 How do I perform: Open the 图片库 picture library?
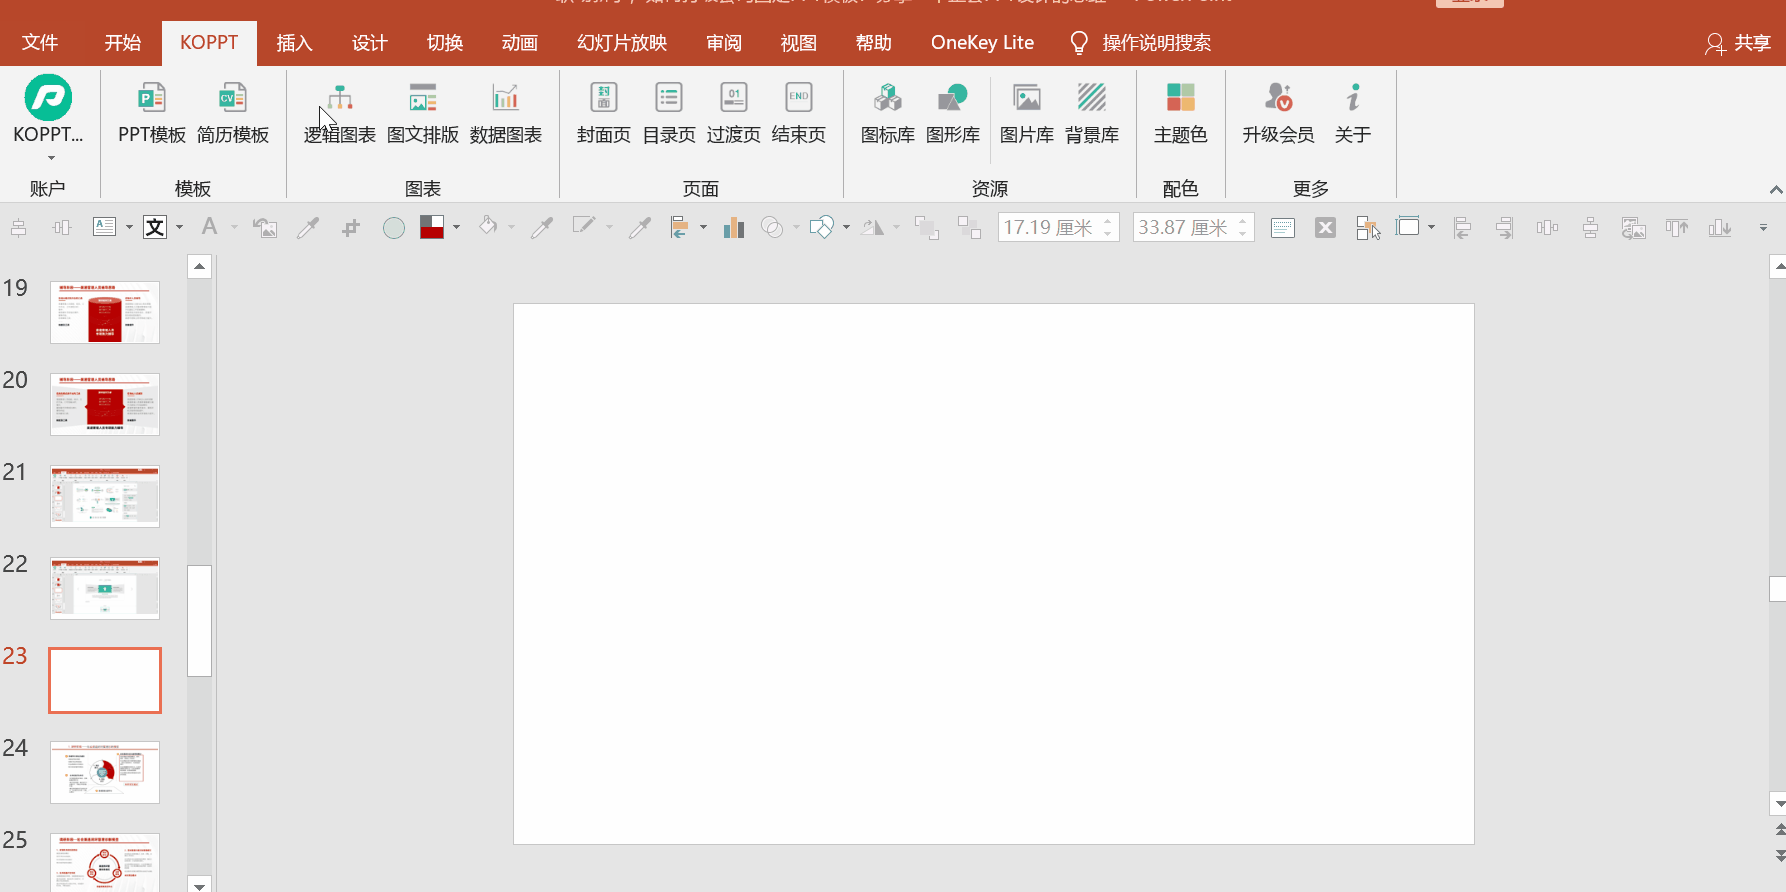1027,114
